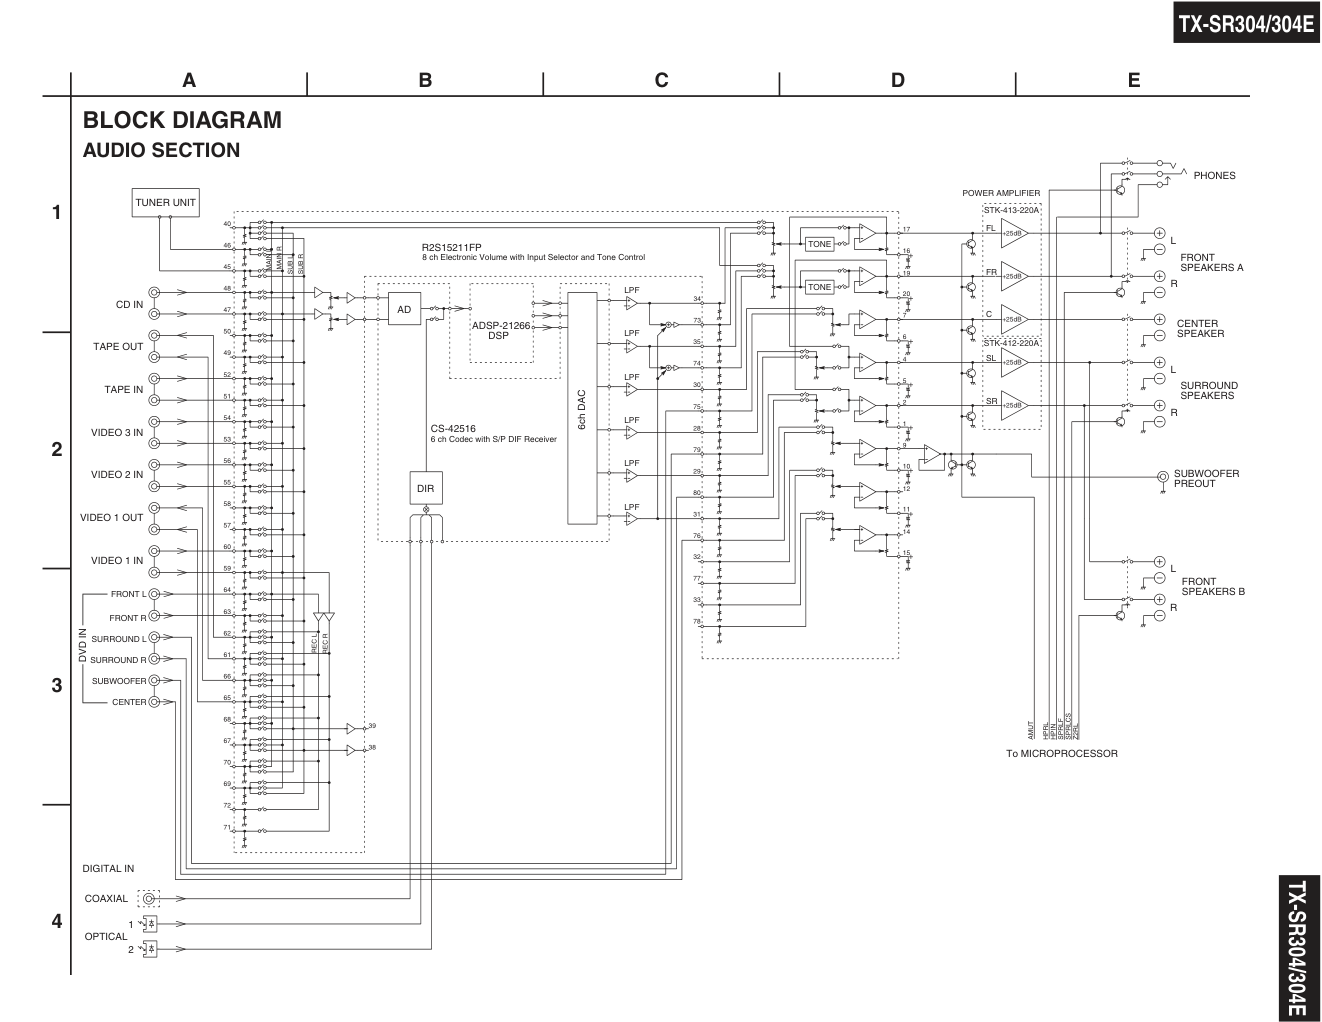1322x1022 pixels.
Task: Click the BLOCK DIAGRAM title
Action: coord(182,120)
